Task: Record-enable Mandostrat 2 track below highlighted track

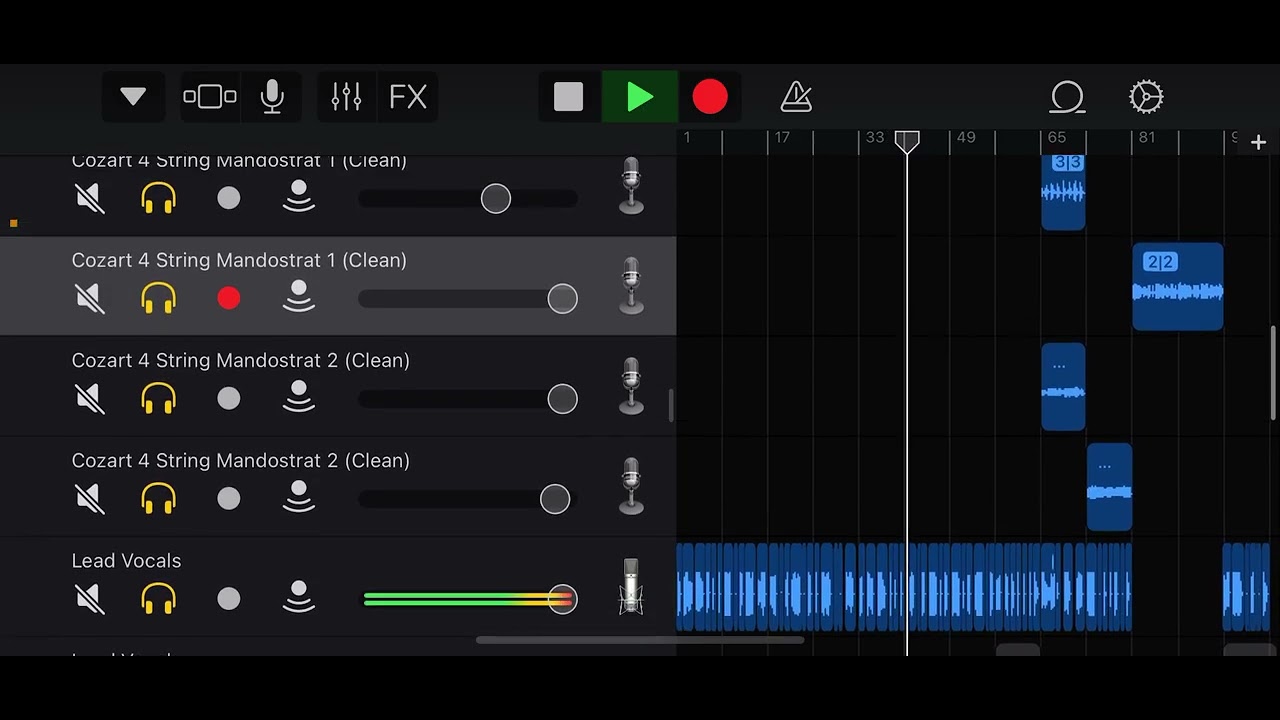Action: click(229, 398)
